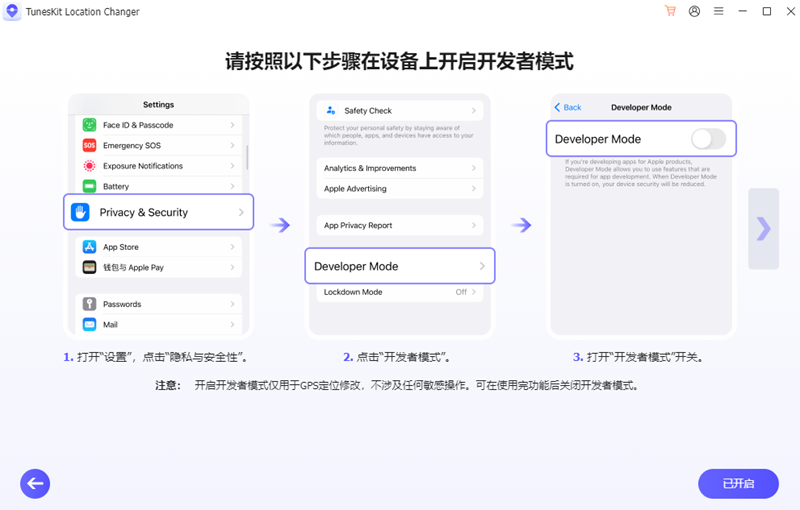
Task: Click "Apple Advertising" text
Action: click(355, 189)
